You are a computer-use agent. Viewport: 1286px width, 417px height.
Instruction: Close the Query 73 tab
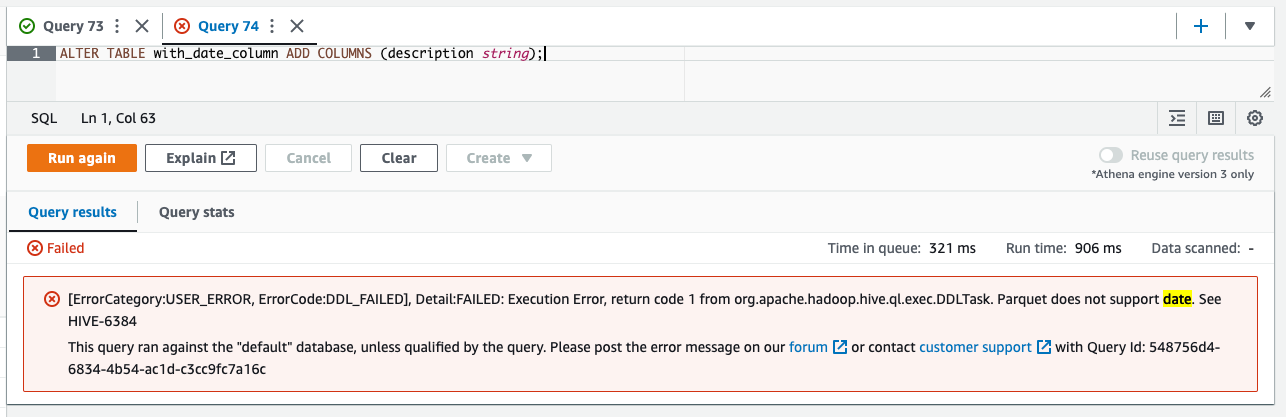[142, 26]
